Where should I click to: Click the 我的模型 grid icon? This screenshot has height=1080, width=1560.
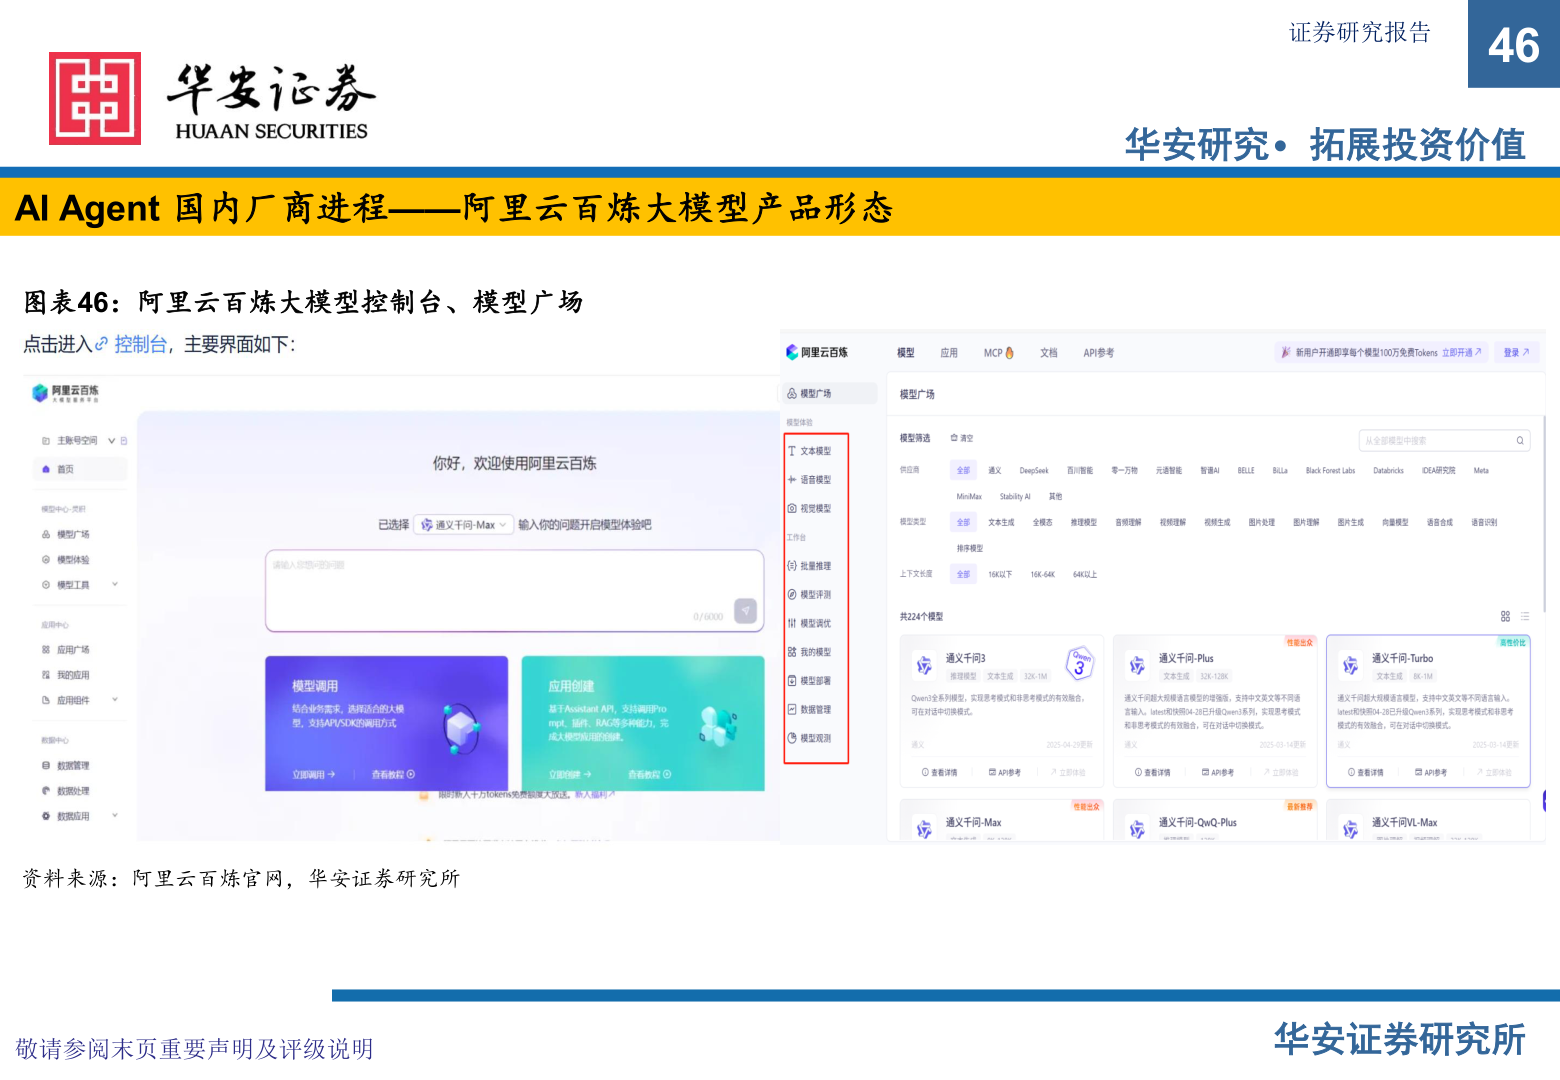792,652
